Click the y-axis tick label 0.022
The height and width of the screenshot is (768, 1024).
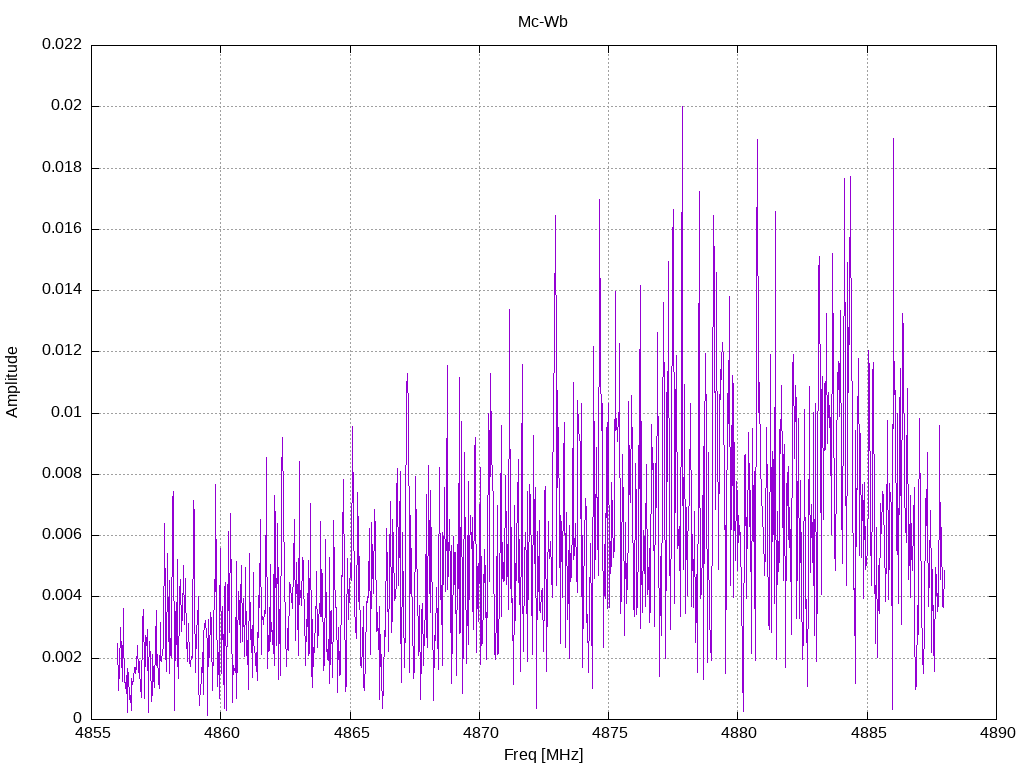pos(62,44)
